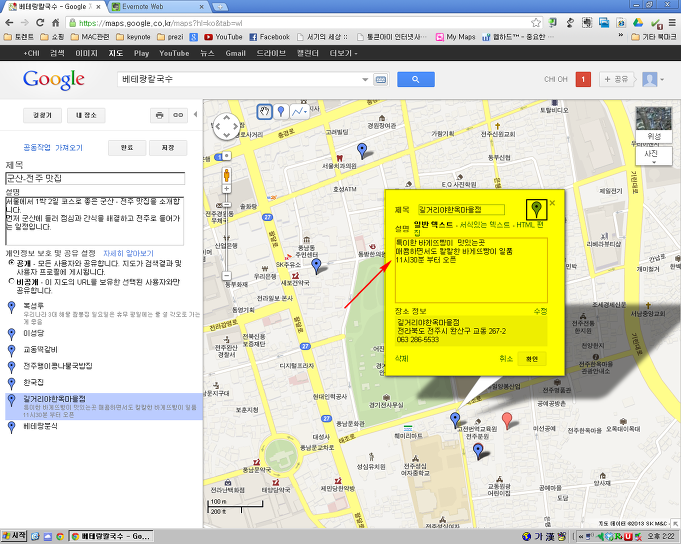Click the 저장 save button
Viewport: 681px width, 544px height.
168,148
